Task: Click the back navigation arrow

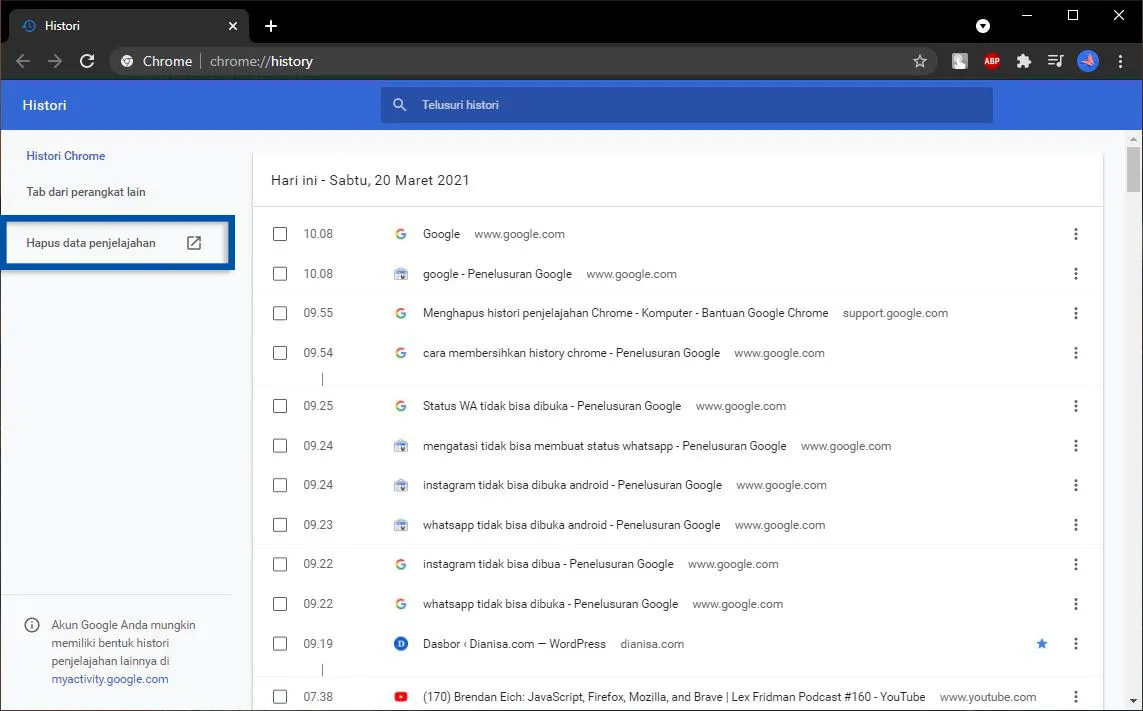Action: point(23,61)
